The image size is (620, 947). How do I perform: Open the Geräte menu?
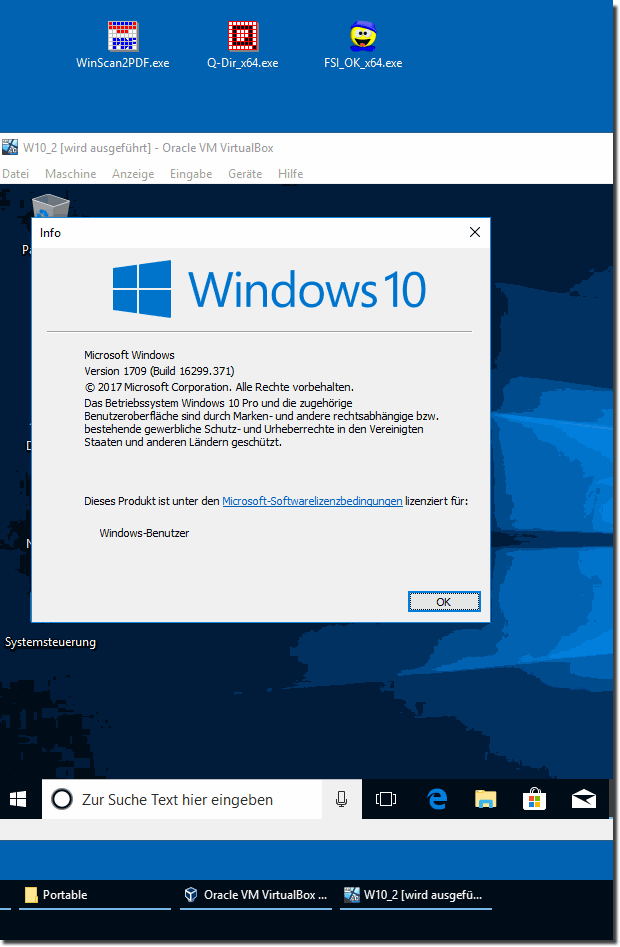click(245, 174)
